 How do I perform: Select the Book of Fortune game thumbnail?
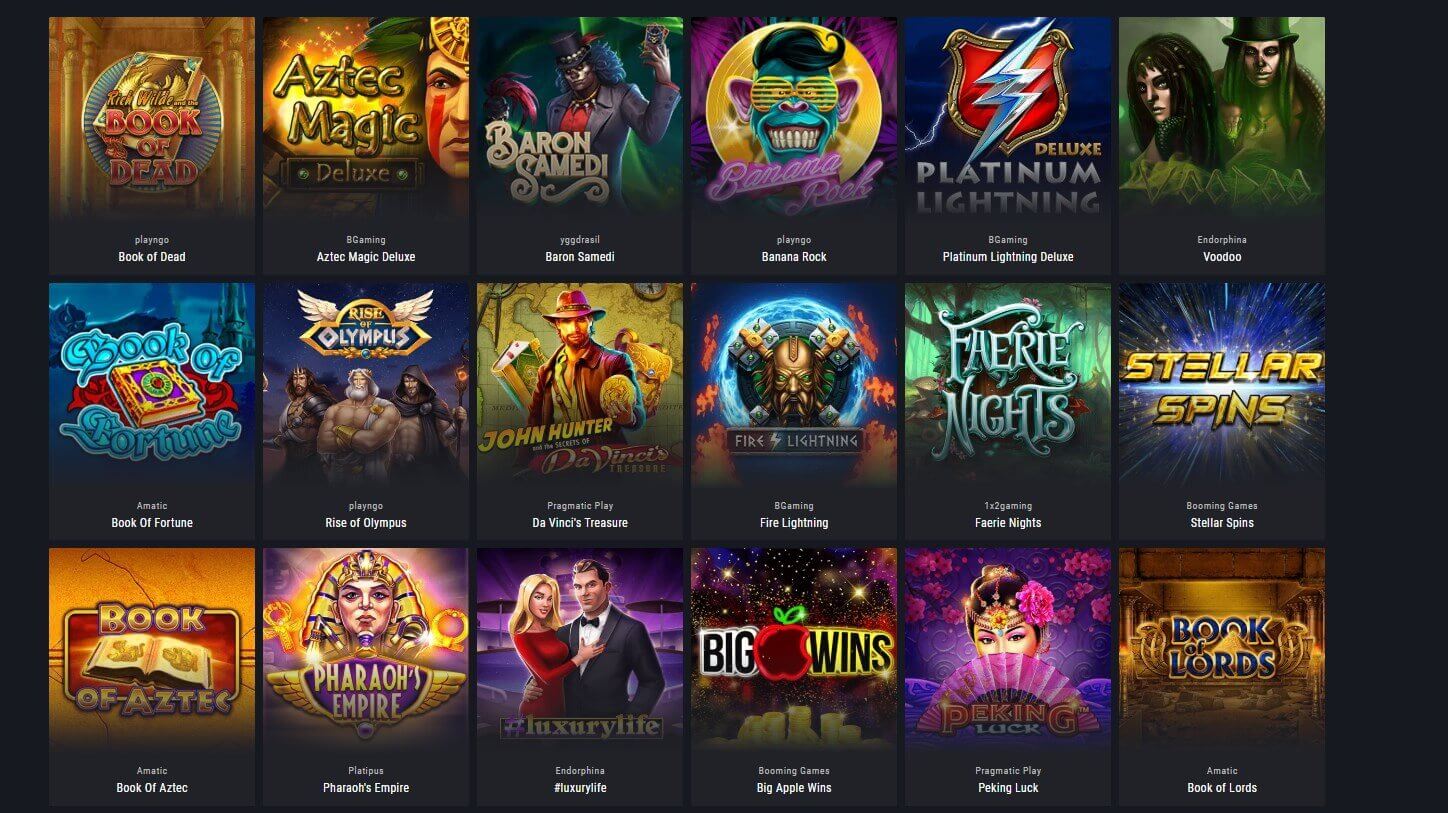point(152,385)
